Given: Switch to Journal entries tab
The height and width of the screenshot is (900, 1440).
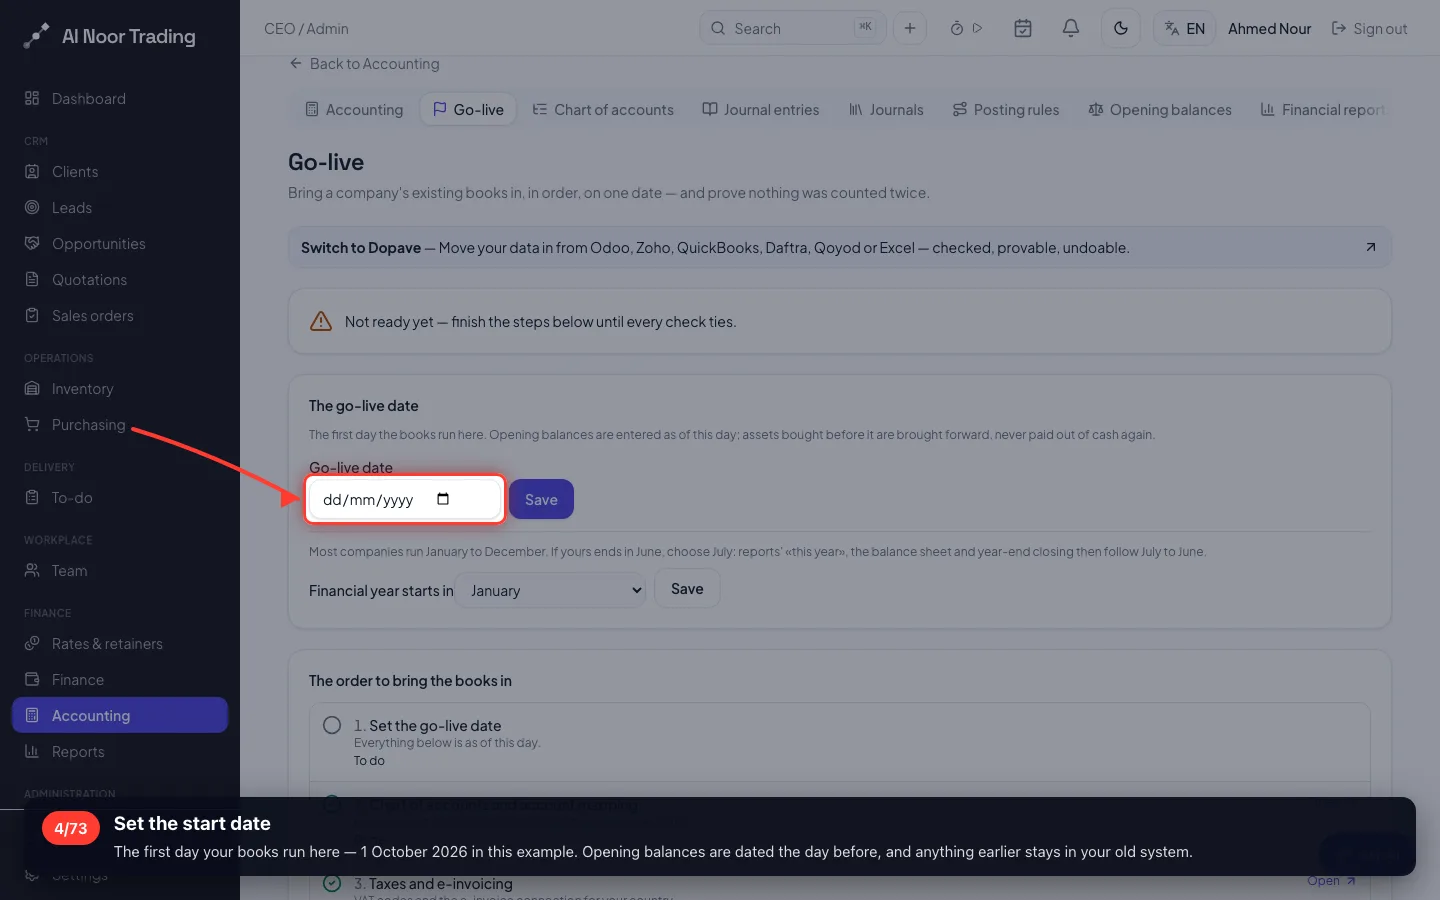Looking at the screenshot, I should click(760, 109).
